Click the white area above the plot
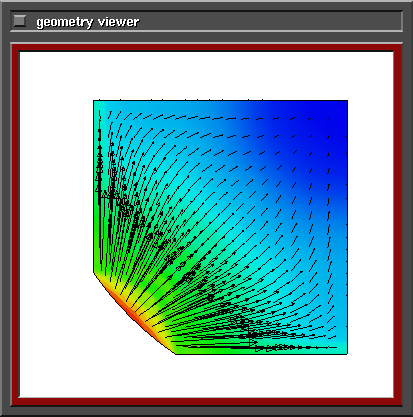The image size is (413, 417). (207, 75)
